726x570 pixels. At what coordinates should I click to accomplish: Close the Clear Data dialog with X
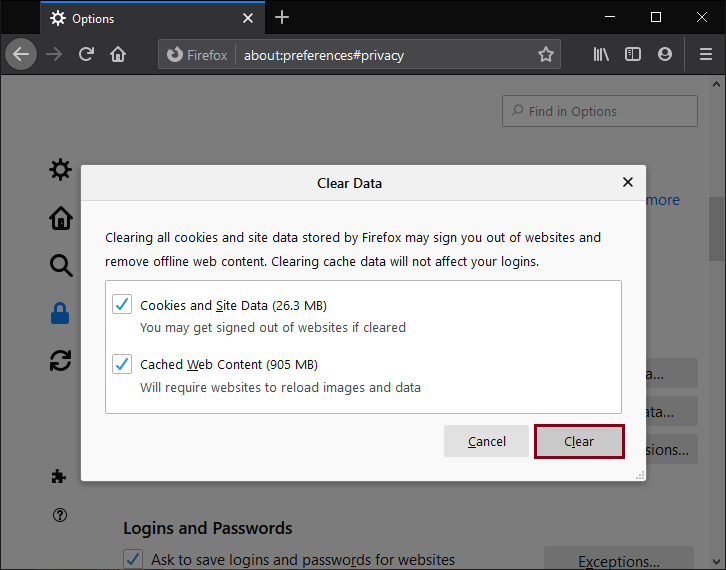coord(628,182)
